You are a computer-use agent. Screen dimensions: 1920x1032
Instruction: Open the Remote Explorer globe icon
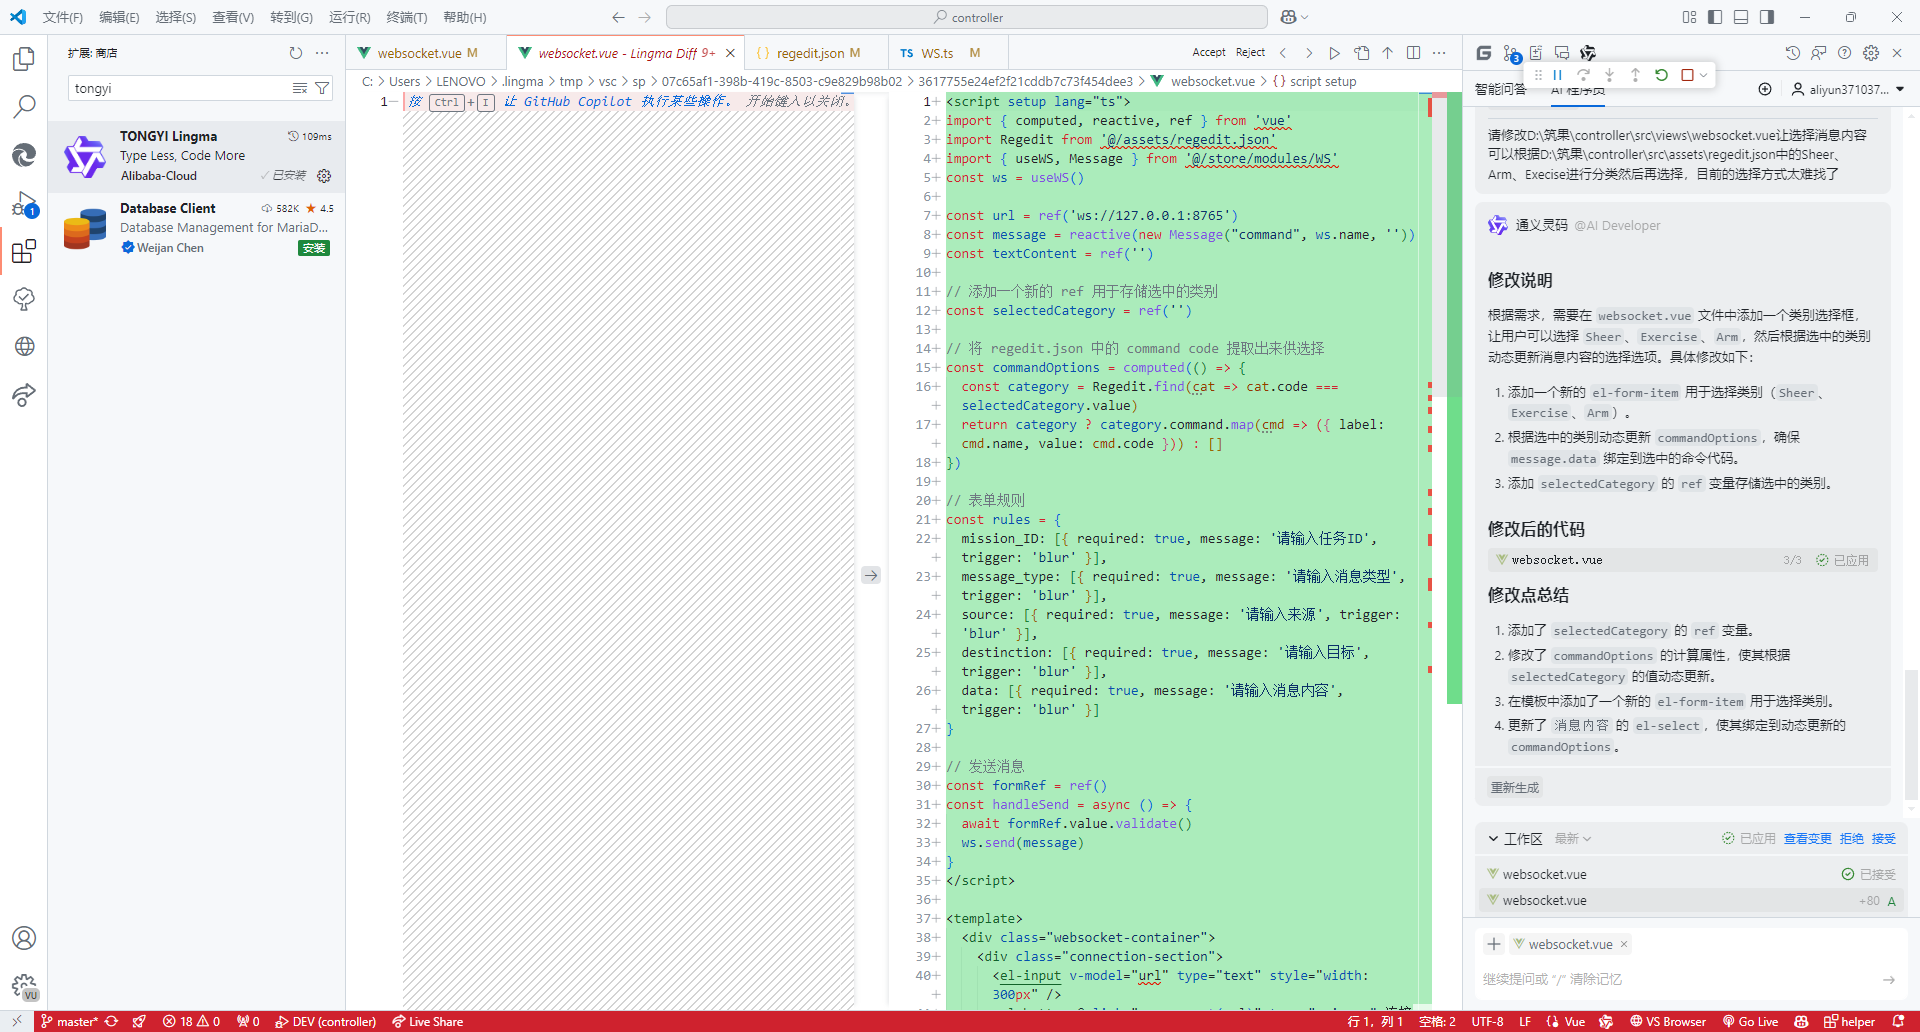click(x=24, y=347)
